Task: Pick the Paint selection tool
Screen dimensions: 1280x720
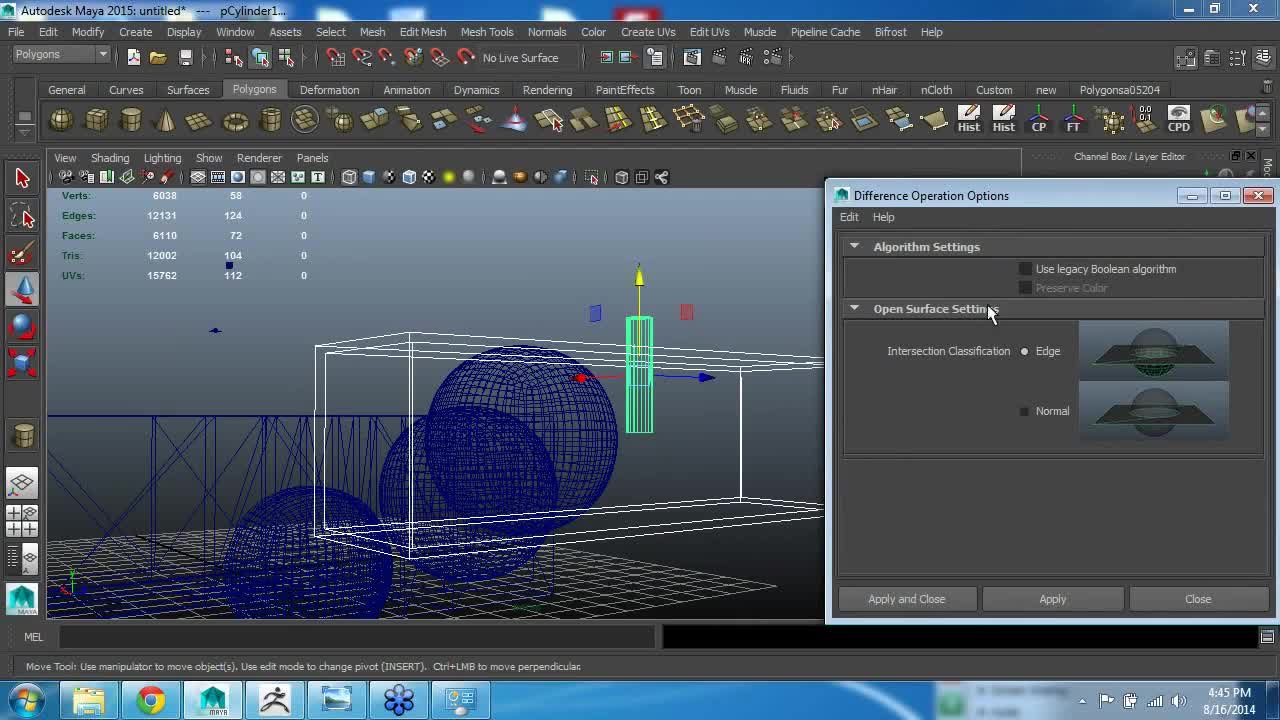Action: [22, 253]
